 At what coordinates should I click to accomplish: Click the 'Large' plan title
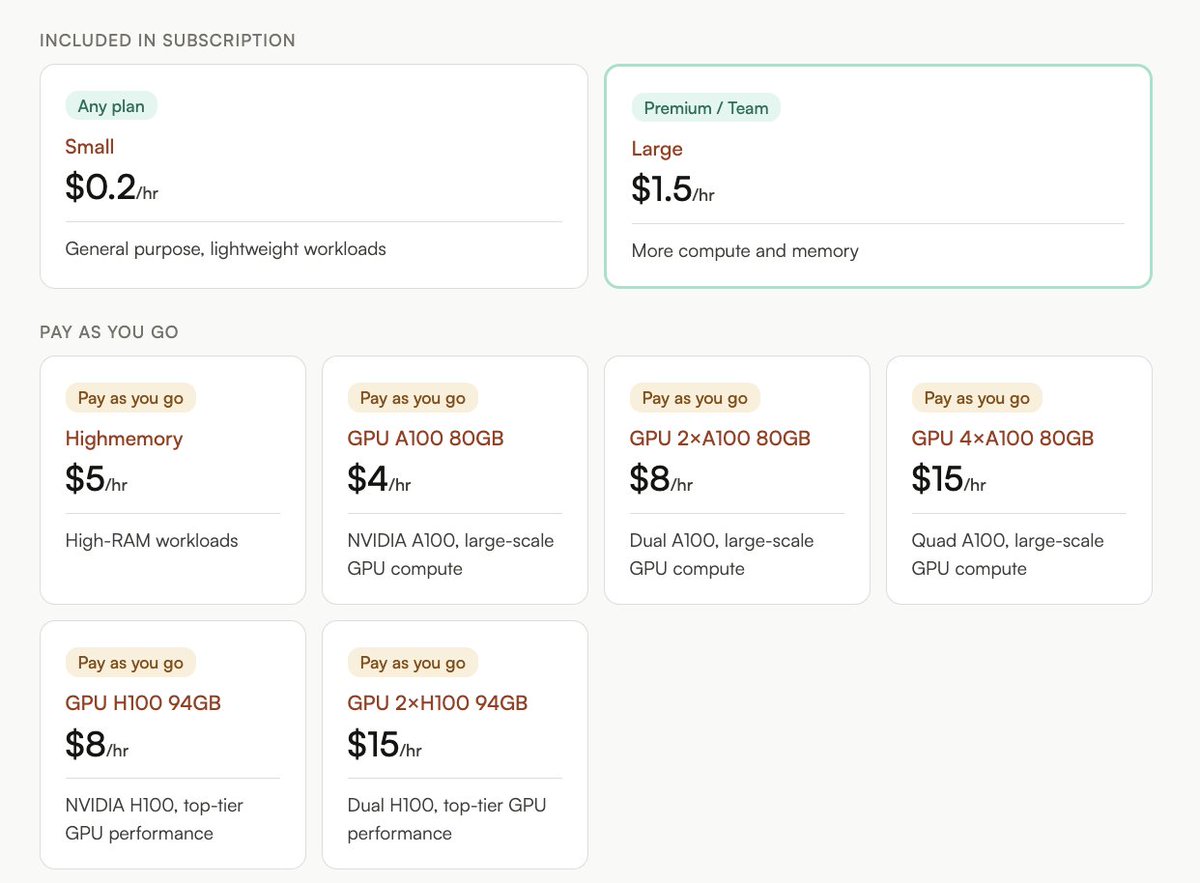657,149
